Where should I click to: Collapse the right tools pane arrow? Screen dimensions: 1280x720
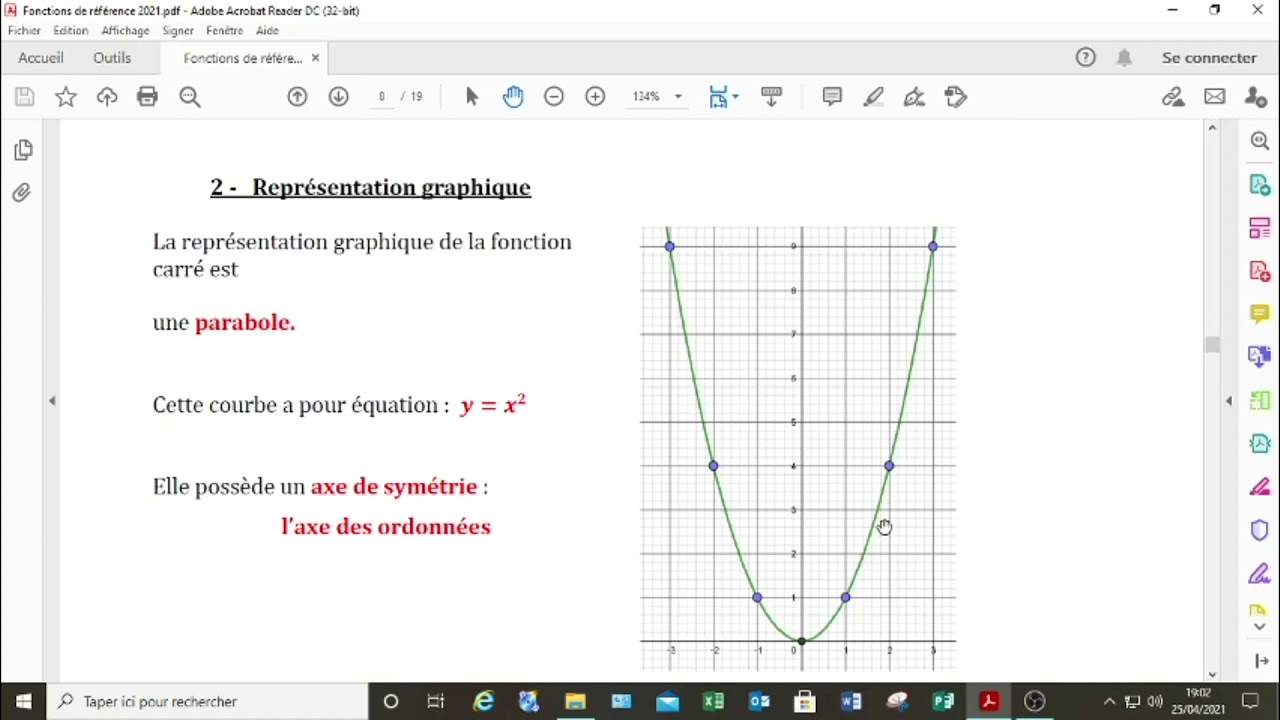tap(1229, 401)
